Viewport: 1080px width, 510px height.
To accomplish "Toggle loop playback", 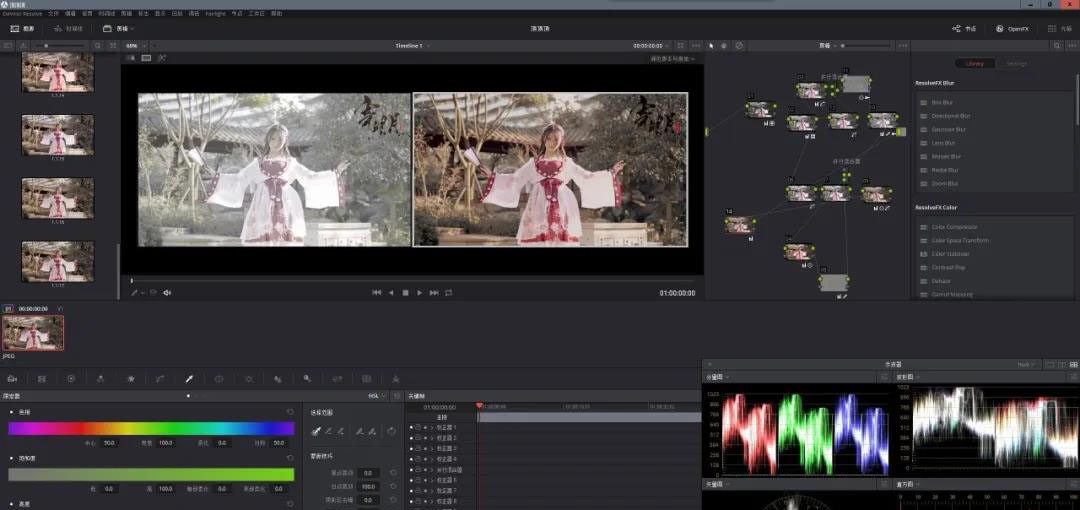I will click(x=448, y=293).
